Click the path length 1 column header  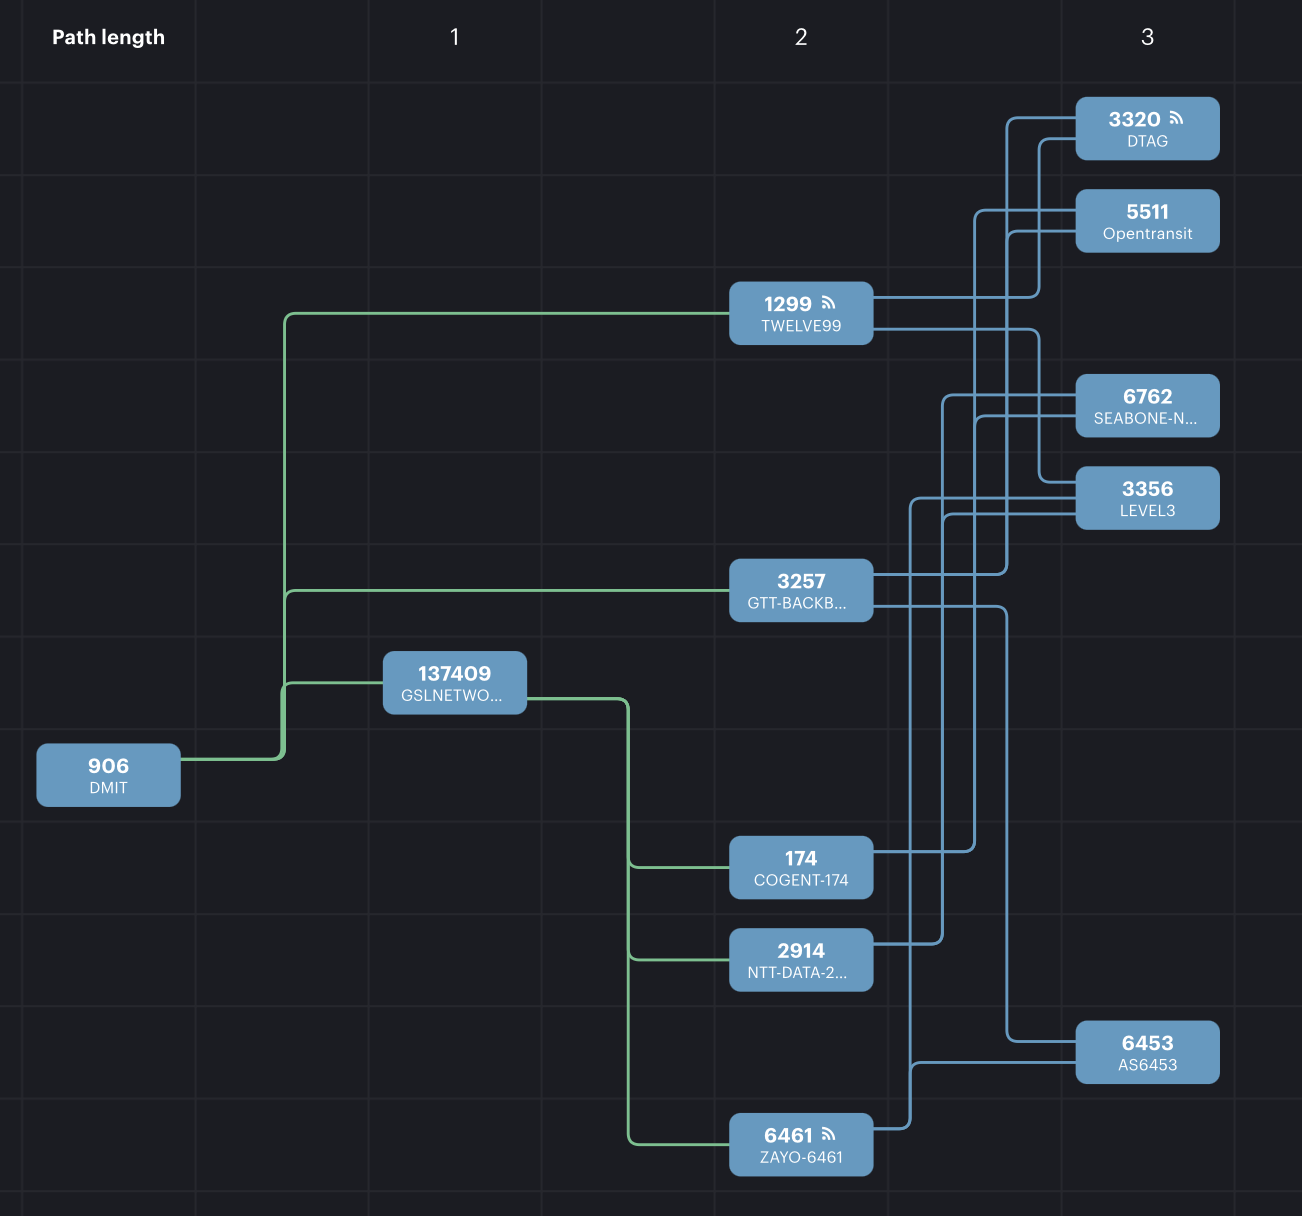click(454, 37)
